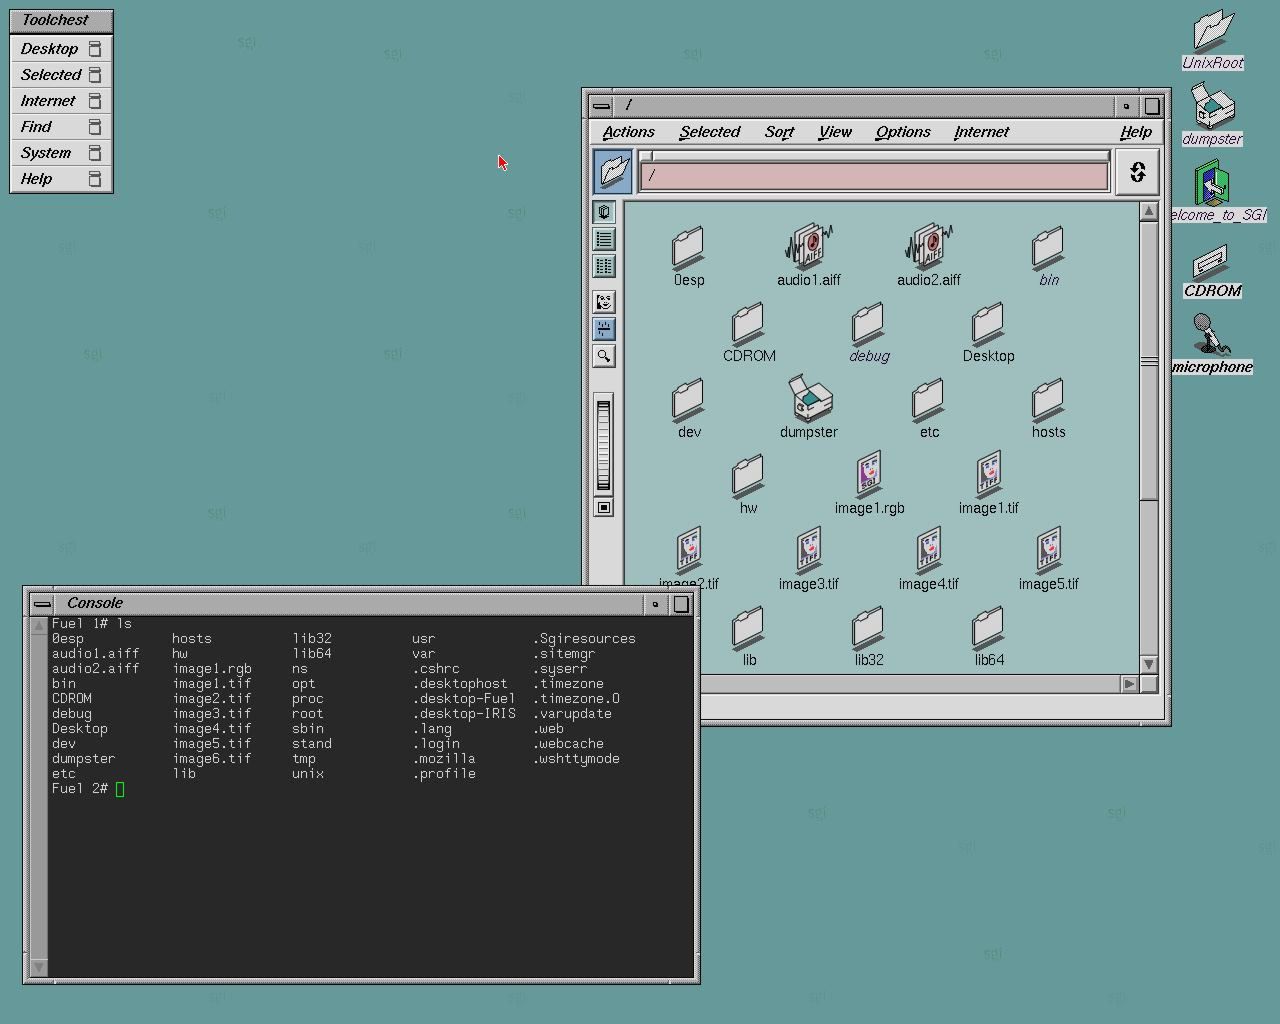Open the file manager window menu button
1280x1024 pixels.
pos(601,105)
